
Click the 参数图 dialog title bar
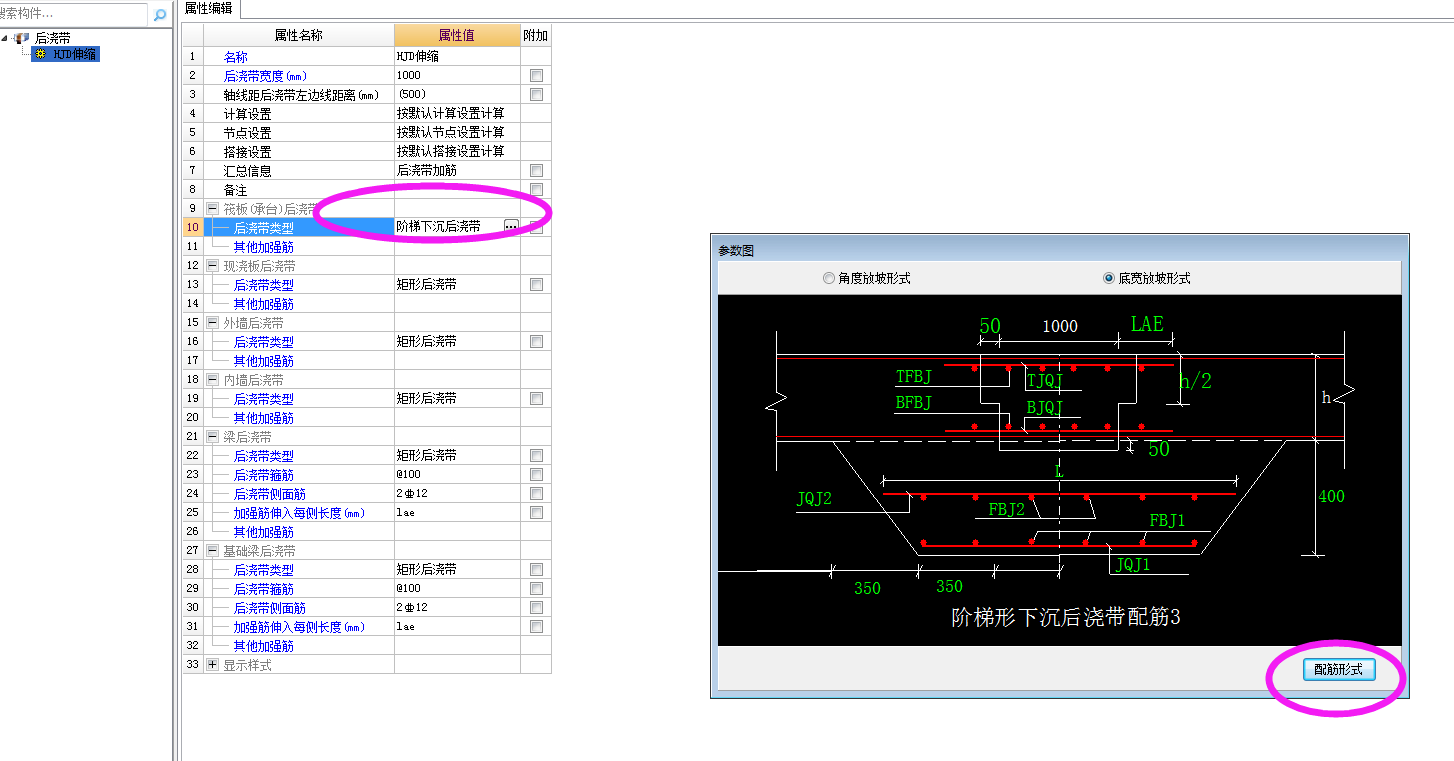coord(1060,250)
